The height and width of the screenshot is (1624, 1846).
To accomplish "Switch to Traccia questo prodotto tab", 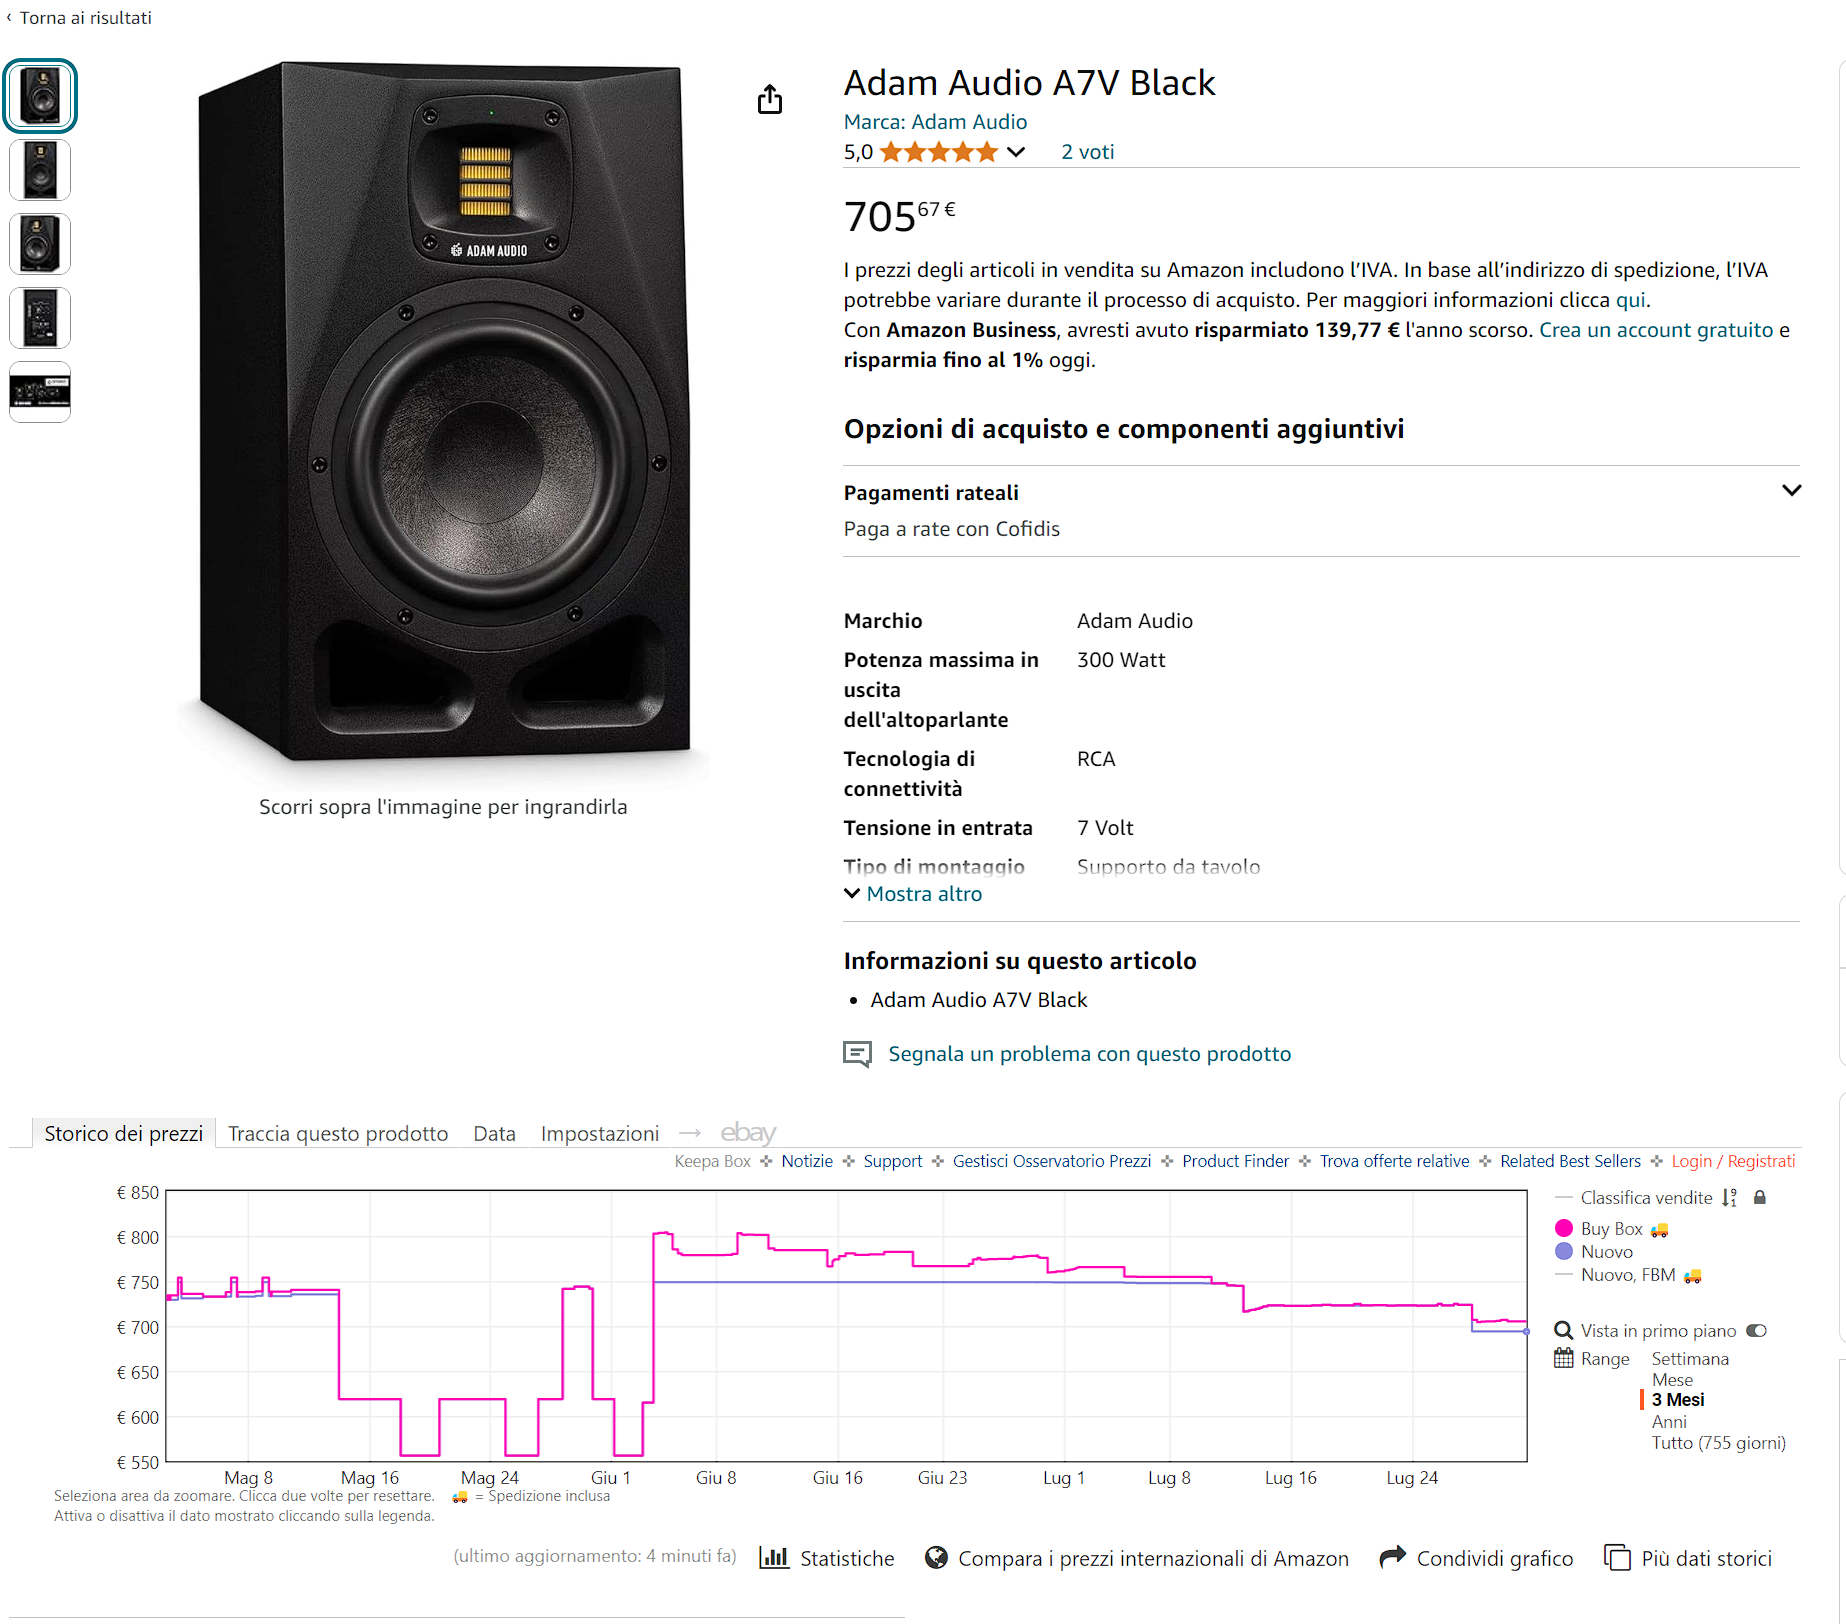I will pos(338,1133).
